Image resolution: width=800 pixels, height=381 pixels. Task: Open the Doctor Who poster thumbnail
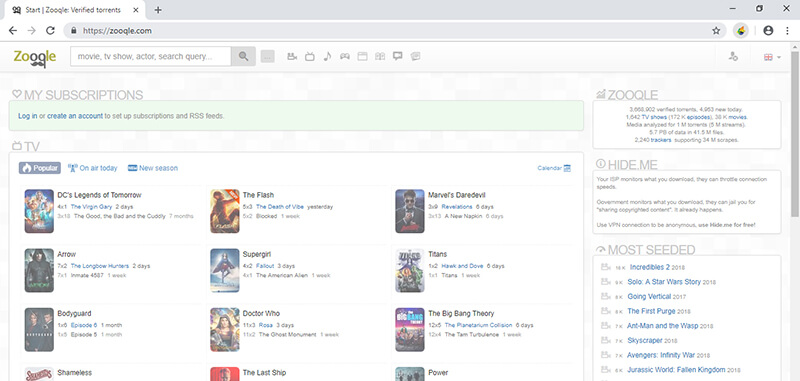point(225,329)
